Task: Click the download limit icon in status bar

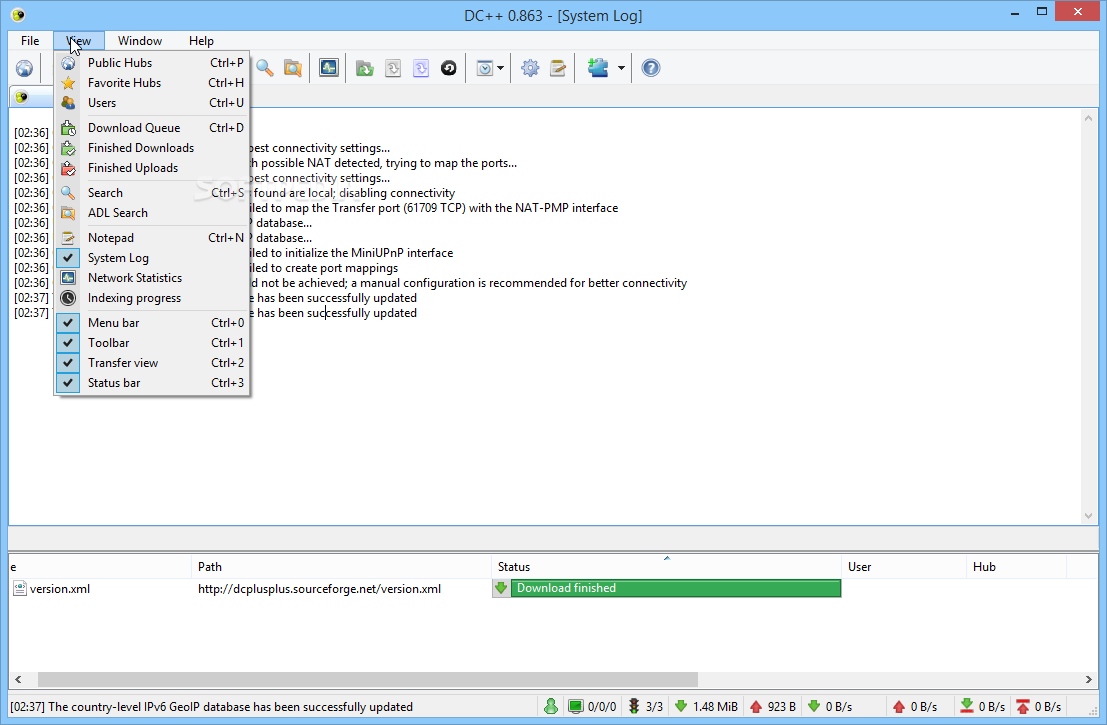Action: [x=967, y=706]
